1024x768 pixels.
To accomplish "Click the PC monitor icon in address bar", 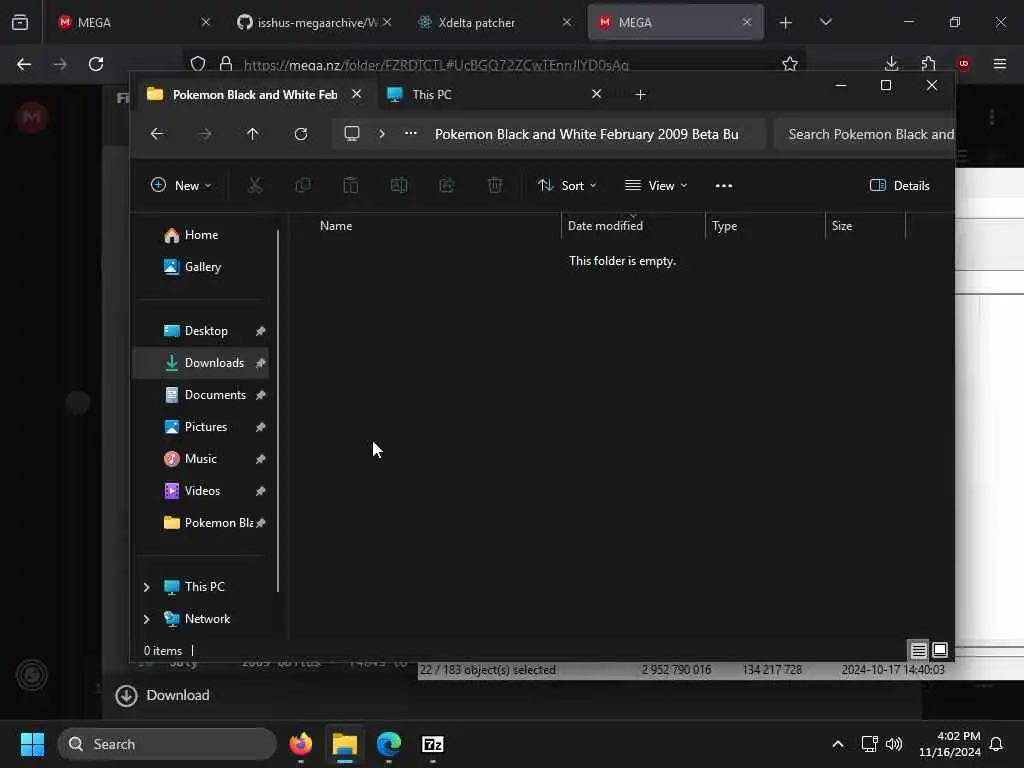I will click(x=352, y=134).
